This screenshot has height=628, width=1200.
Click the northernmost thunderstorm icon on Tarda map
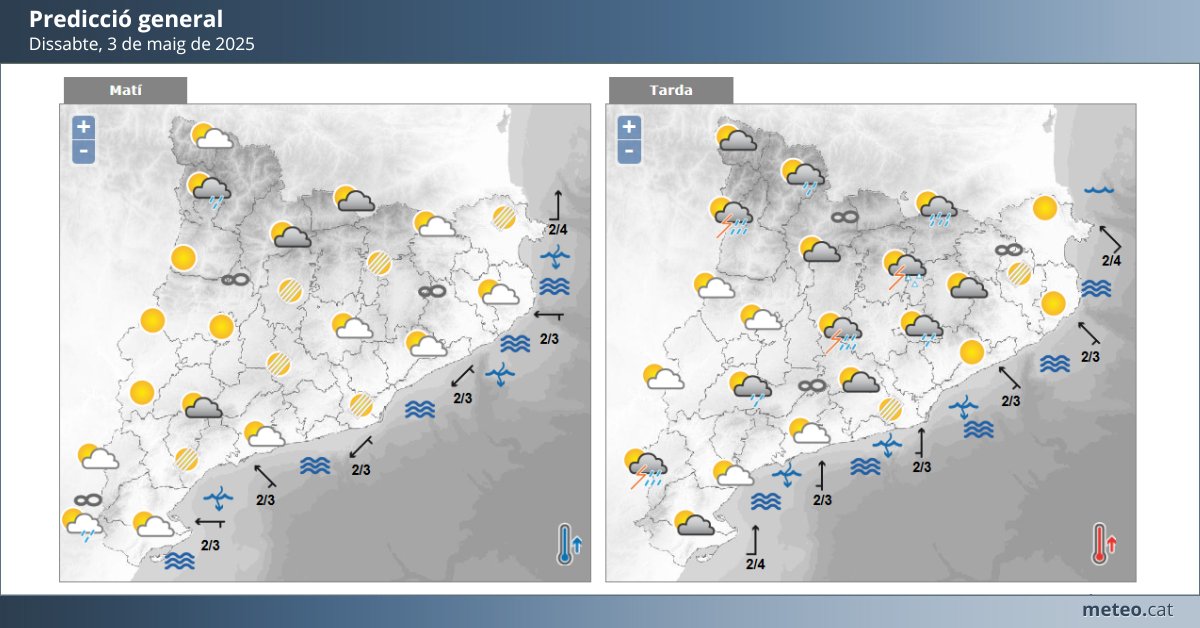tap(730, 217)
